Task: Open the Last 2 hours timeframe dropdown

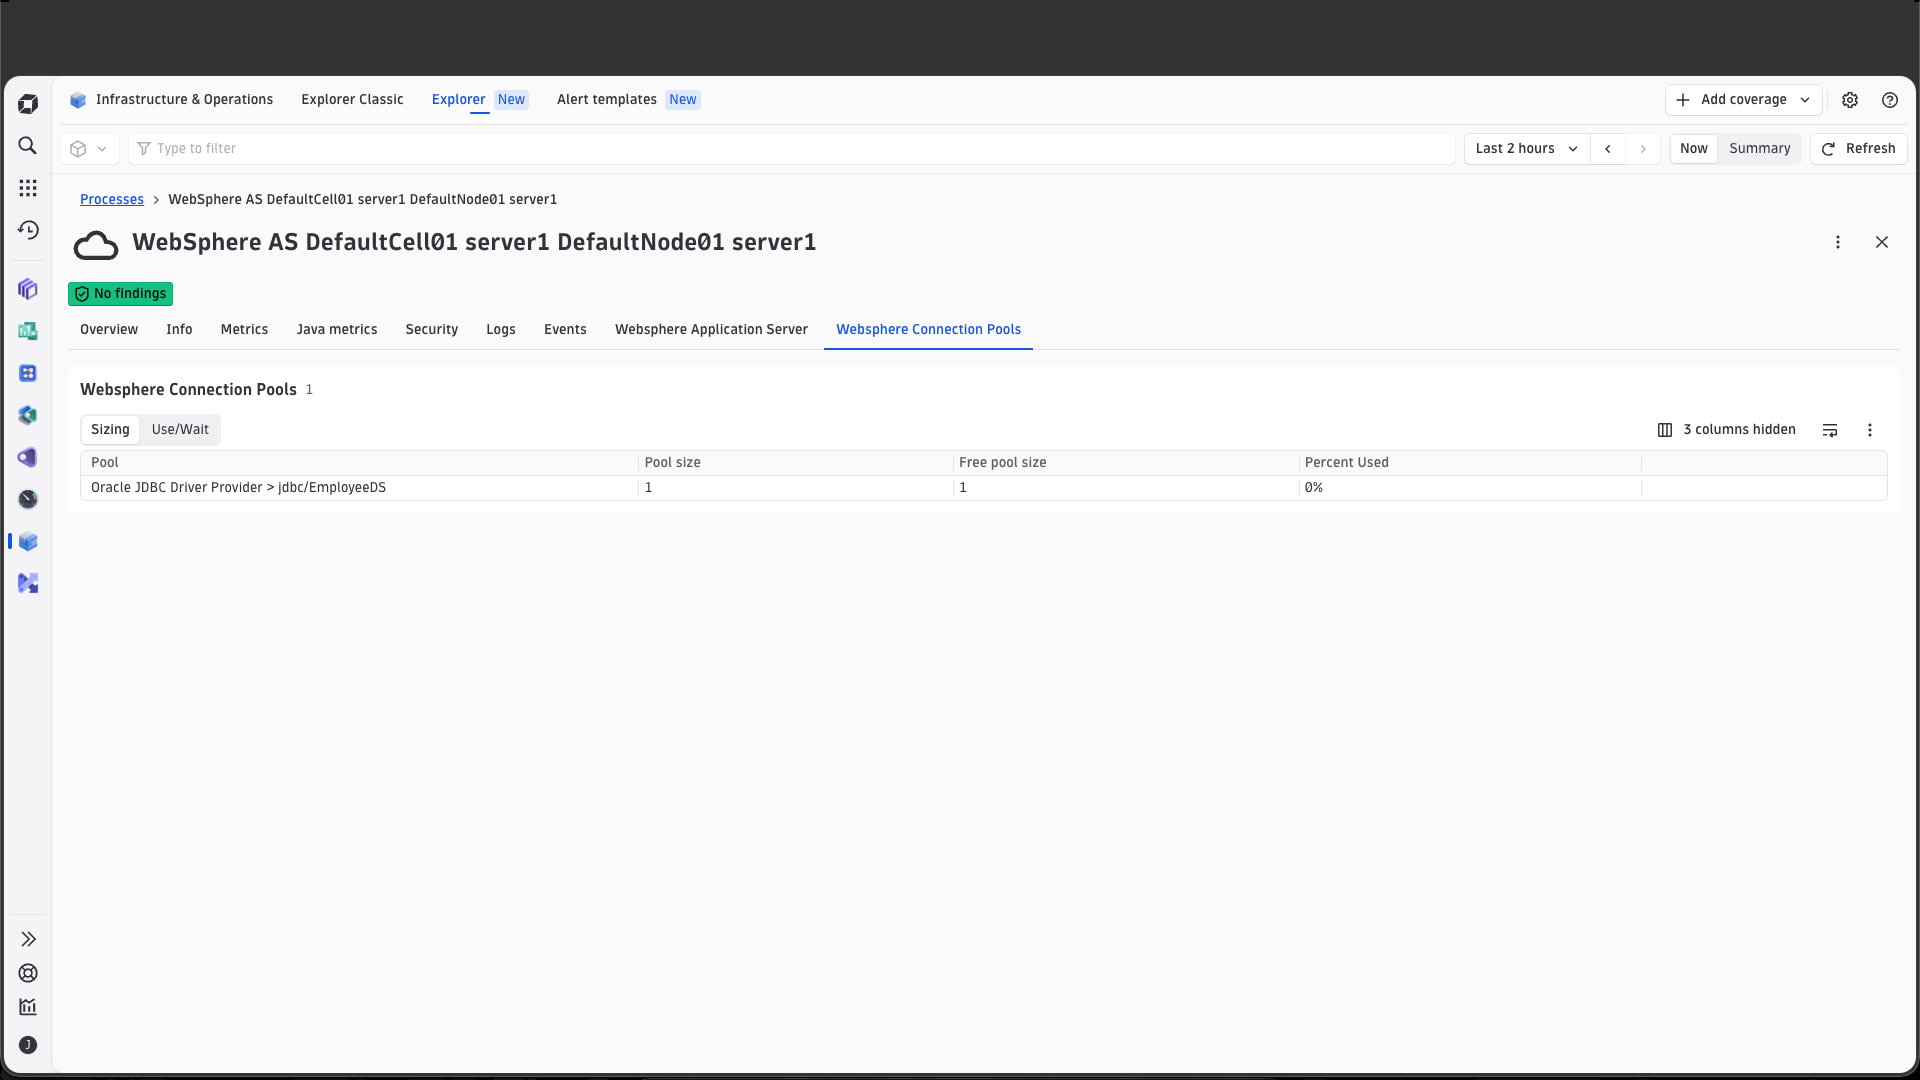Action: tap(1527, 149)
